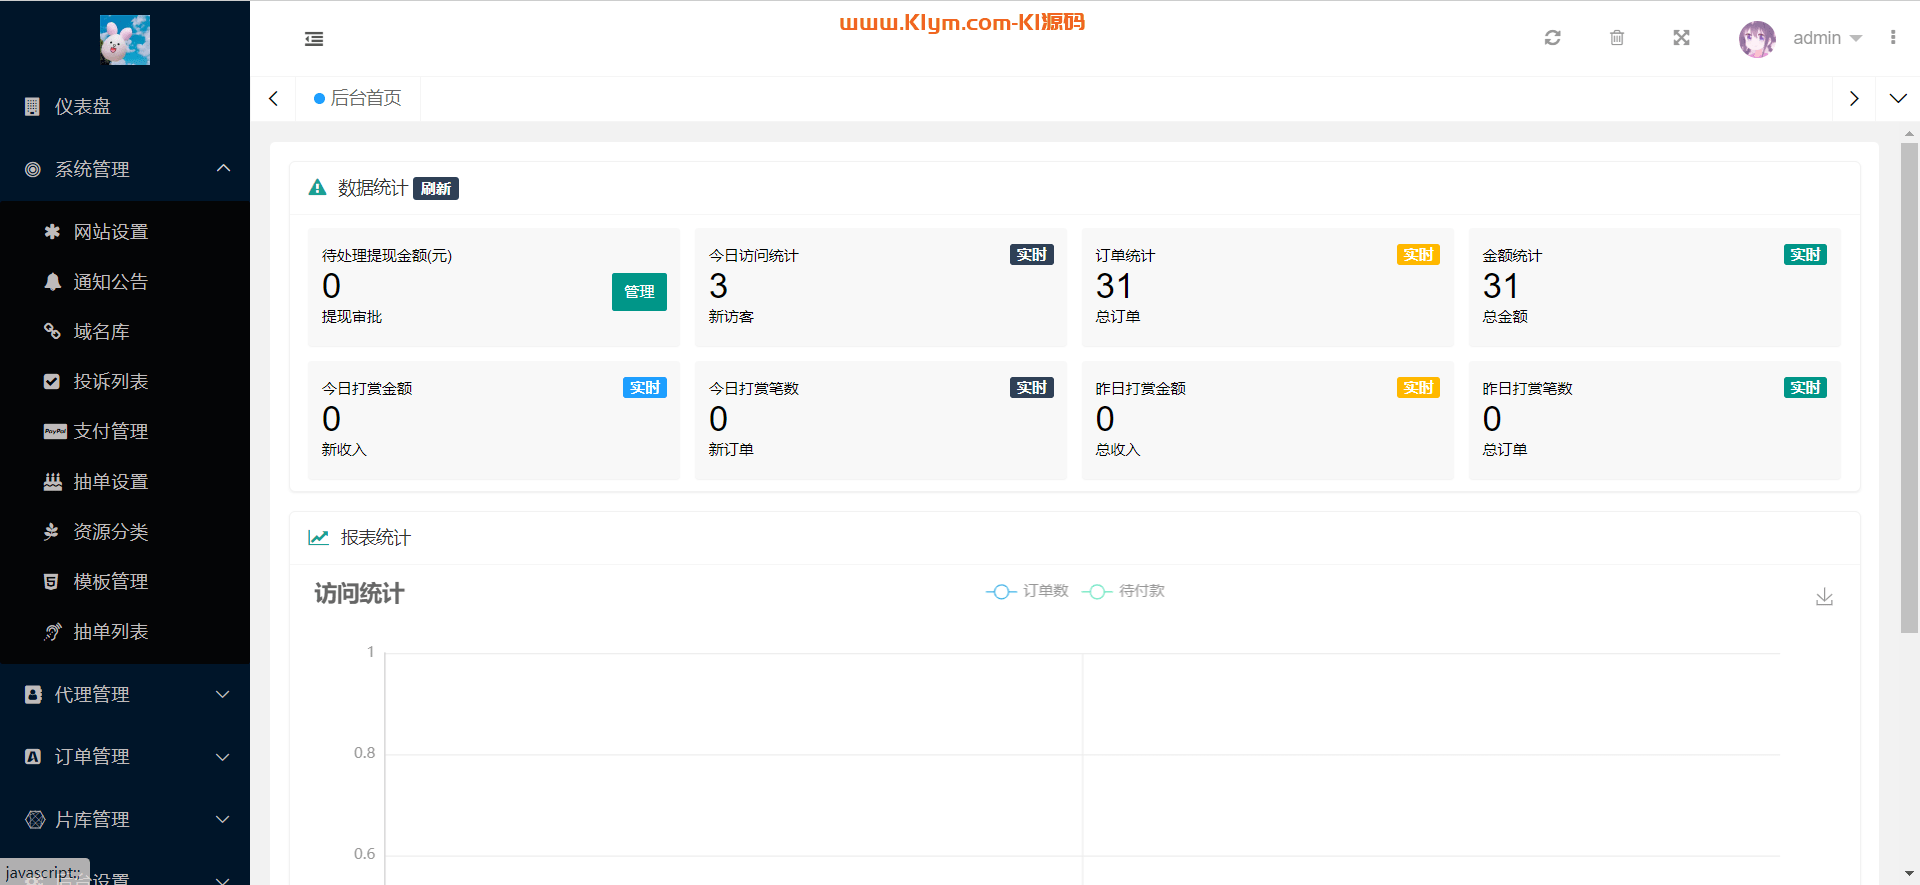The image size is (1920, 885).
Task: Click the vertical three-dot more icon
Action: coord(1893,38)
